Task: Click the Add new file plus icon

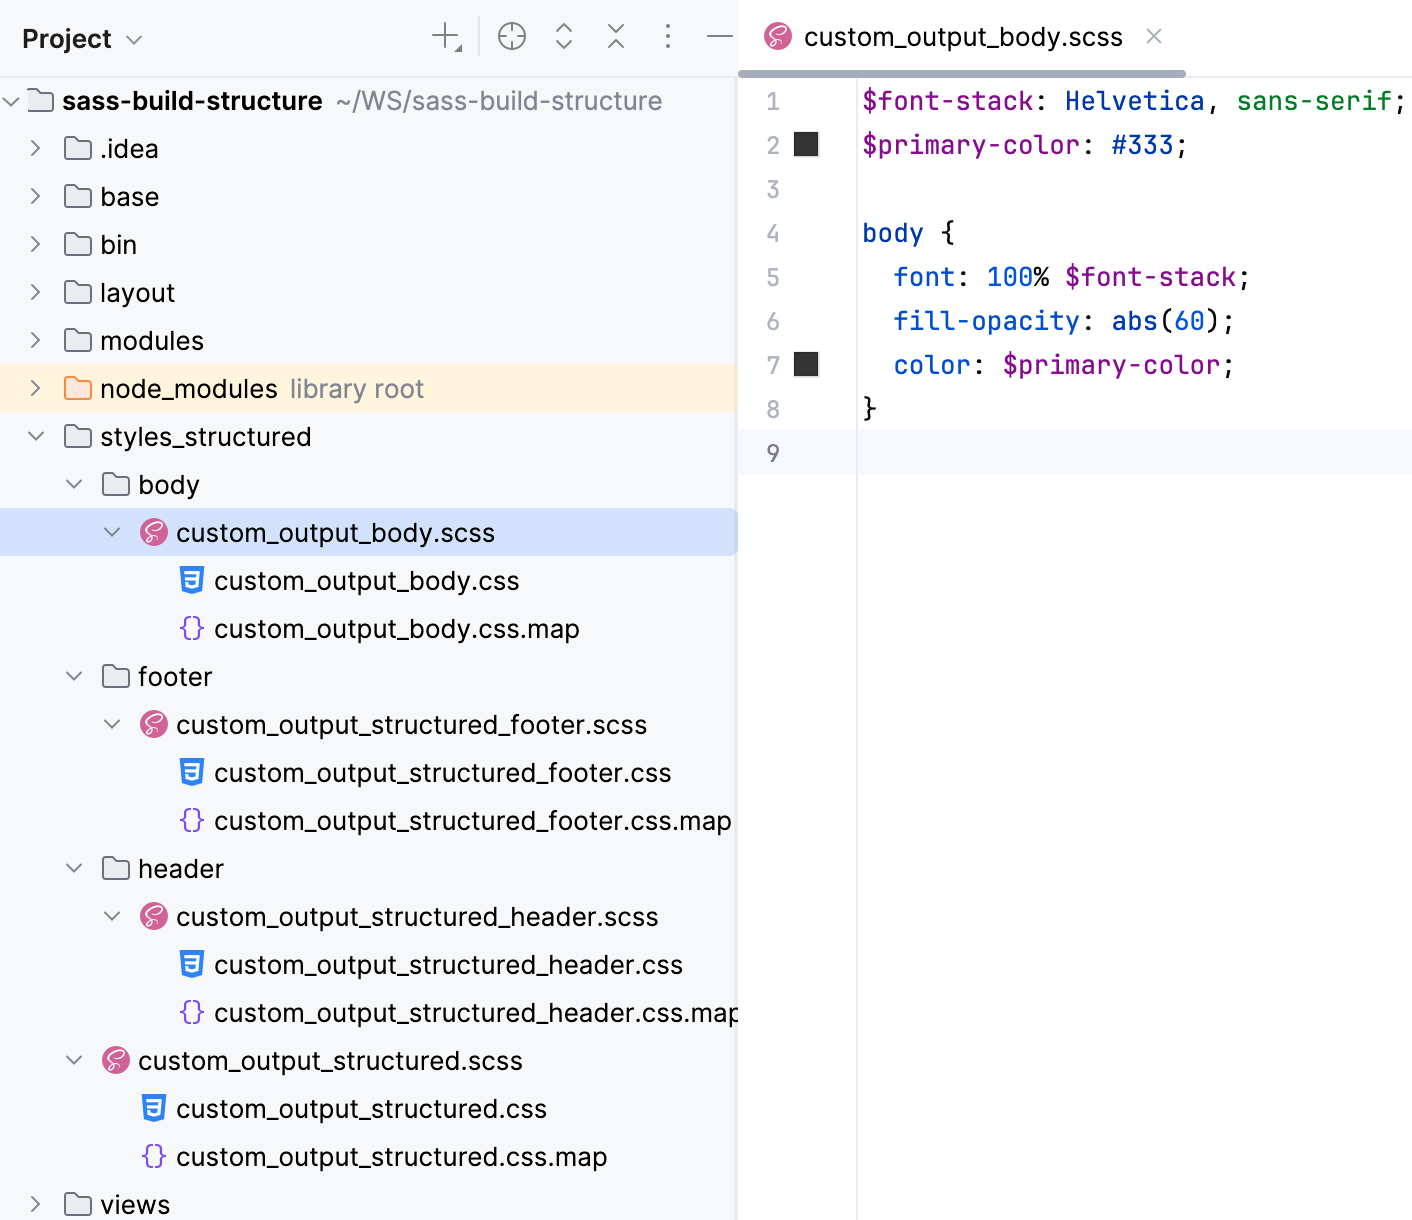Action: tap(443, 35)
